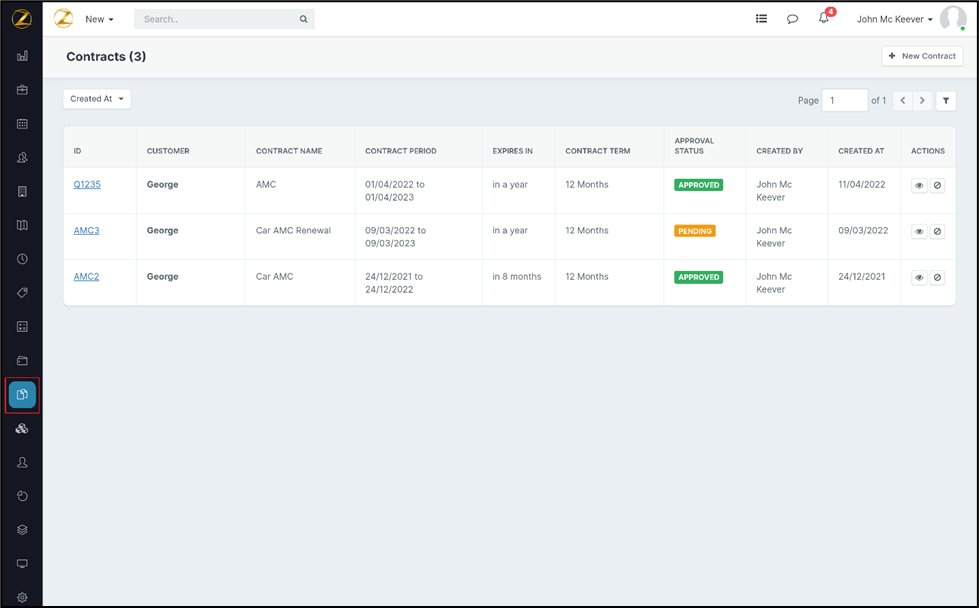Open the chat messages icon

(x=792, y=19)
